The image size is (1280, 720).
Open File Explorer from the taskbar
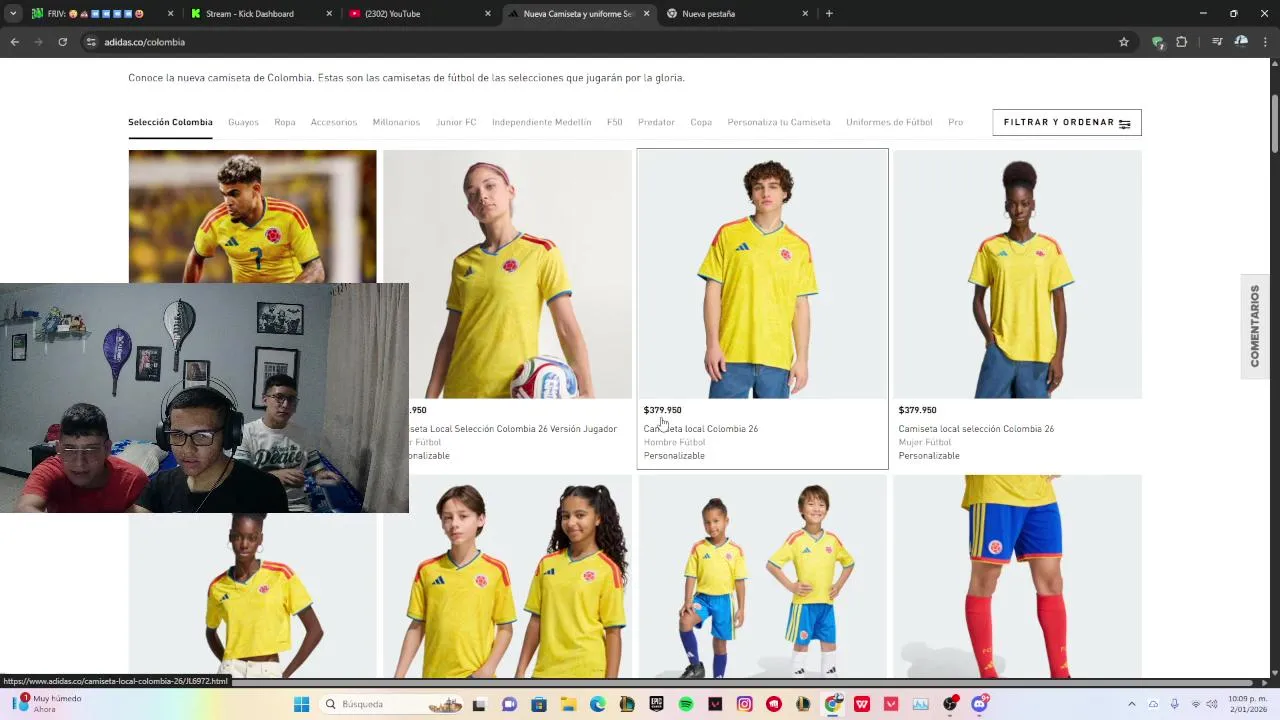[568, 704]
